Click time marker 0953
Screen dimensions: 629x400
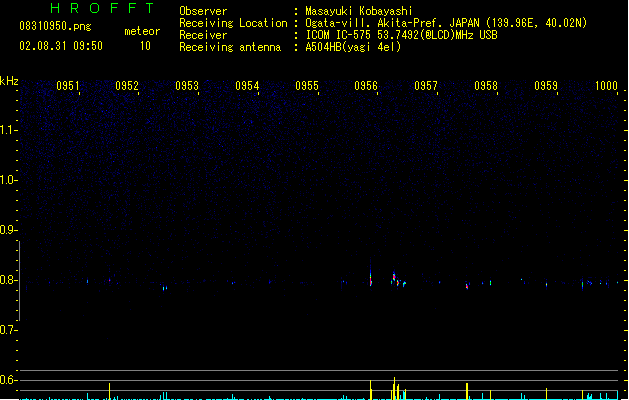pos(187,86)
